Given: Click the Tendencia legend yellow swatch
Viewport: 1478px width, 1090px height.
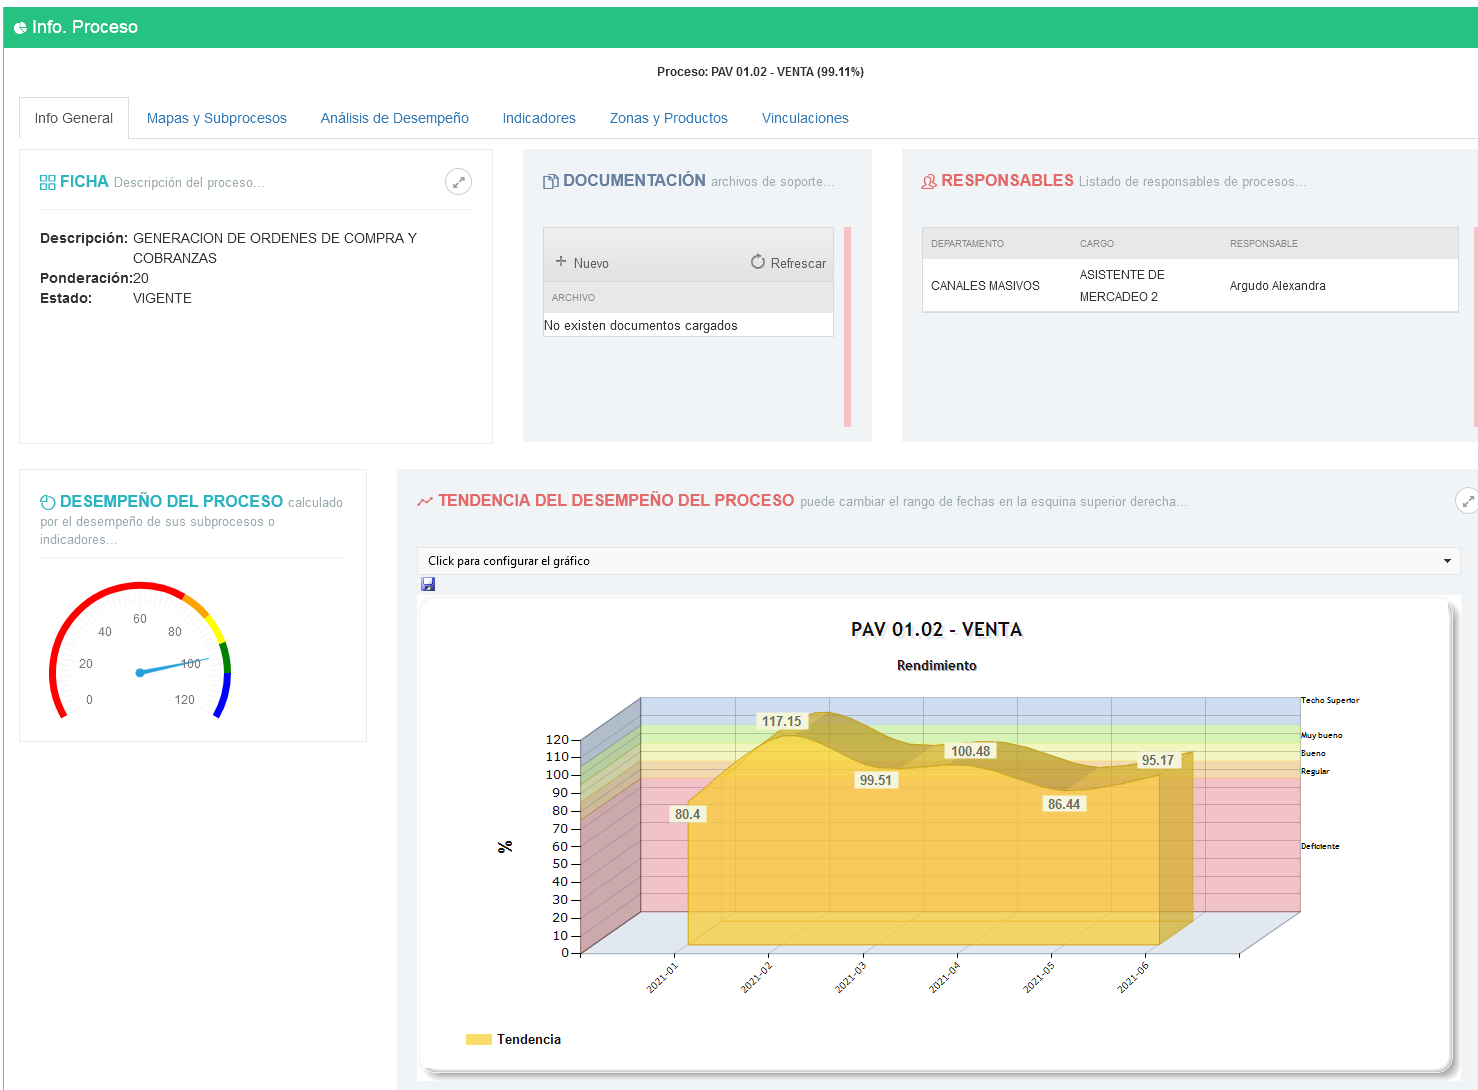Looking at the screenshot, I should (x=478, y=1040).
